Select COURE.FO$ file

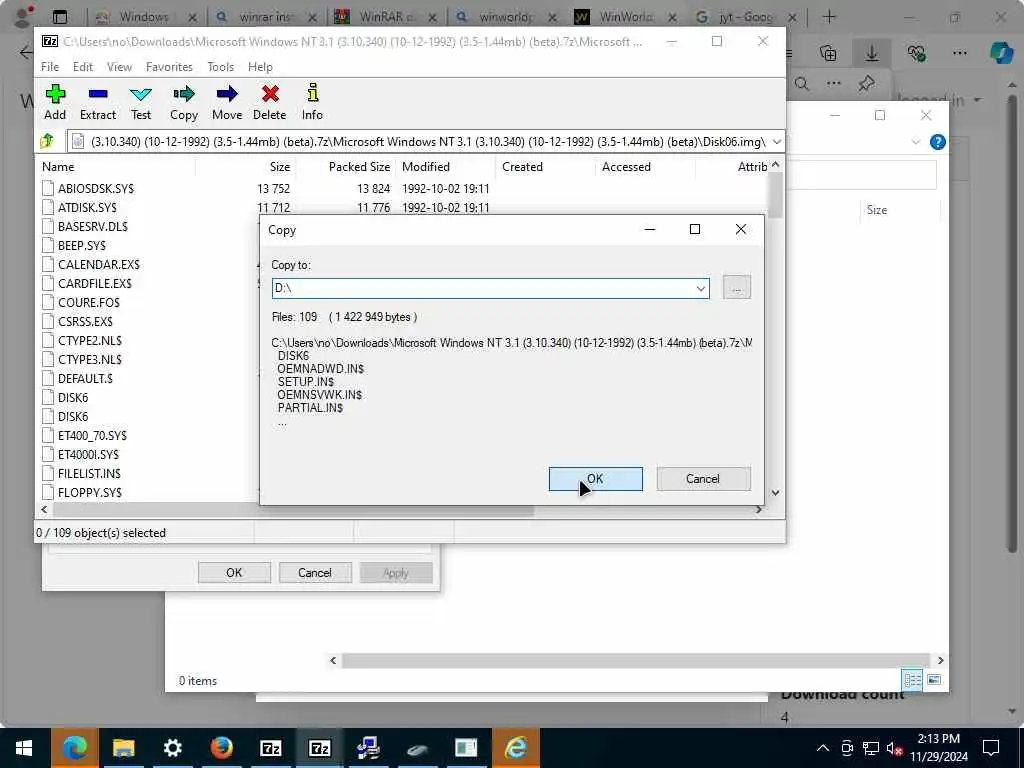tap(89, 302)
